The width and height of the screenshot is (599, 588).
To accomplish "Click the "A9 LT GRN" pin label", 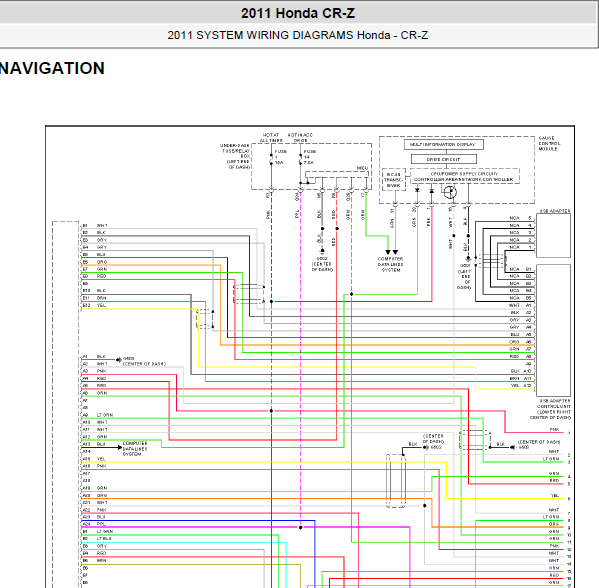I will click(x=98, y=415).
